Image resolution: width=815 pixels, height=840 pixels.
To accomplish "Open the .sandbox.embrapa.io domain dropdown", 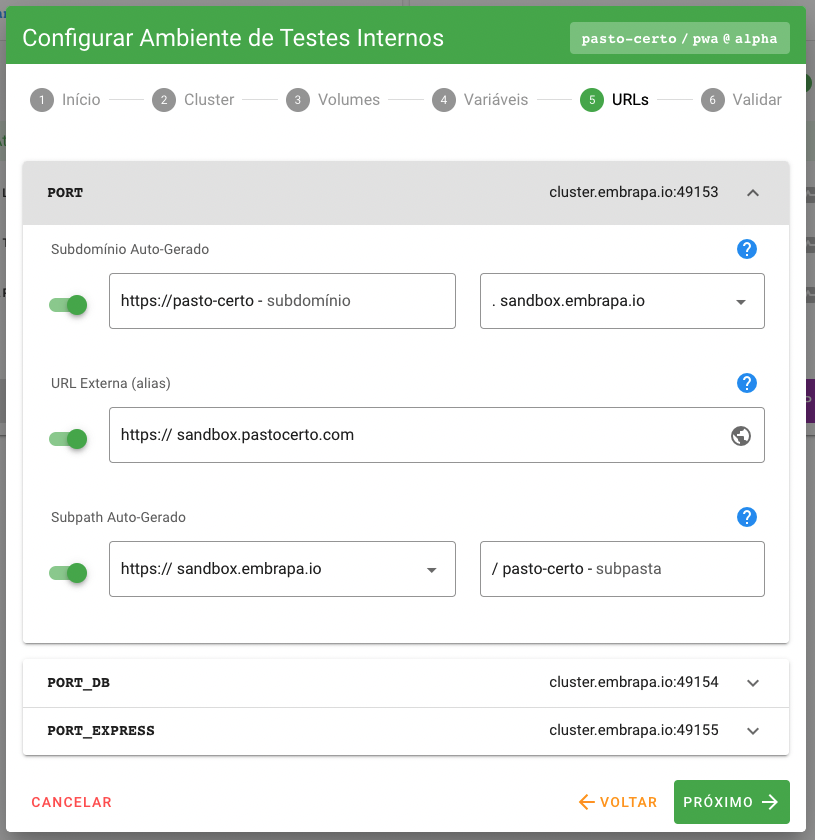I will point(622,301).
